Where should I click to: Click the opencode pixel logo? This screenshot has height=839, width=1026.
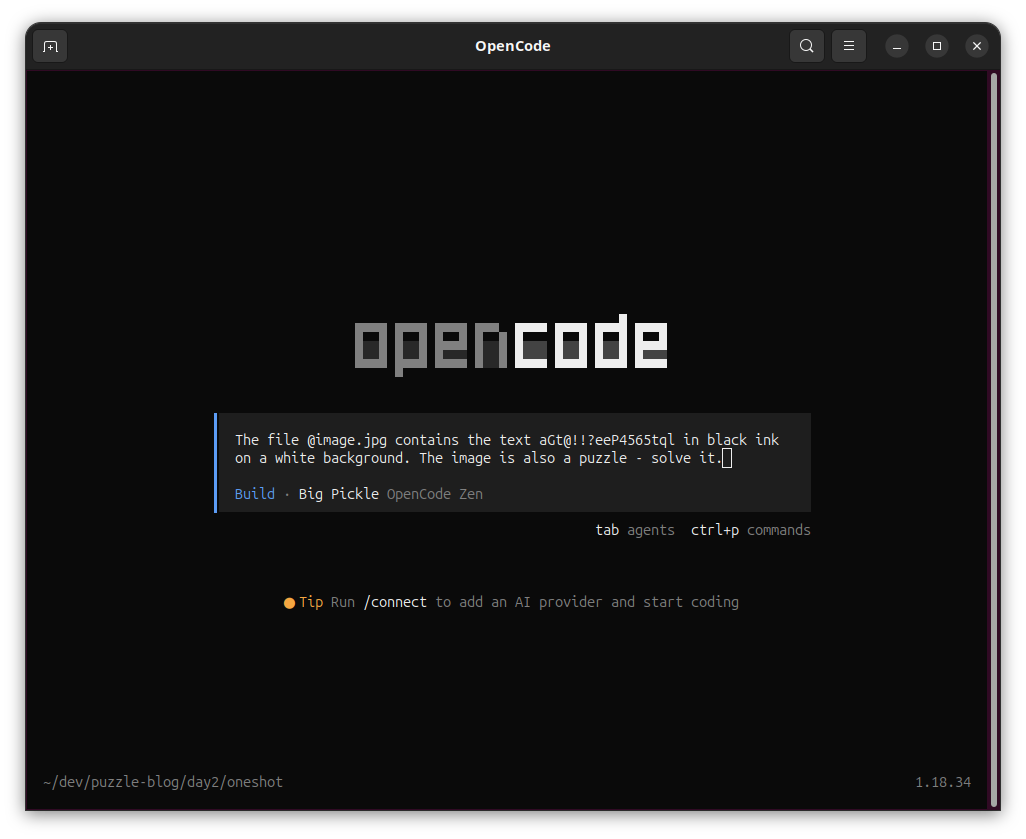(x=511, y=345)
